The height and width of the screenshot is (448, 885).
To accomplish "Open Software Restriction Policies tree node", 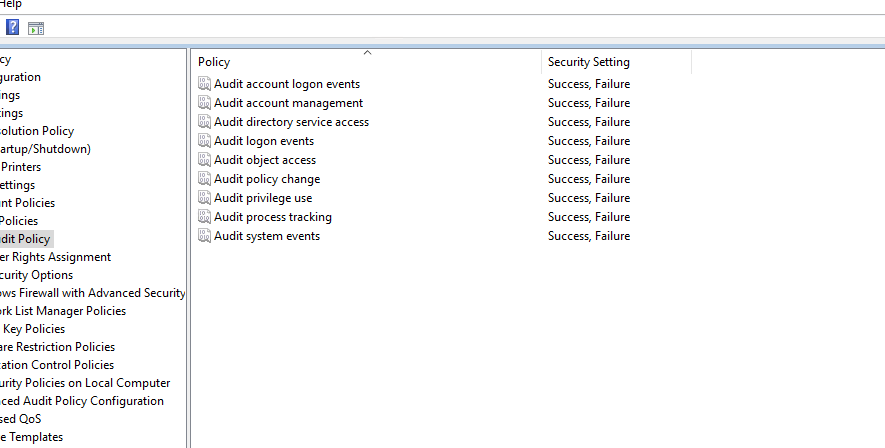I will coord(57,347).
